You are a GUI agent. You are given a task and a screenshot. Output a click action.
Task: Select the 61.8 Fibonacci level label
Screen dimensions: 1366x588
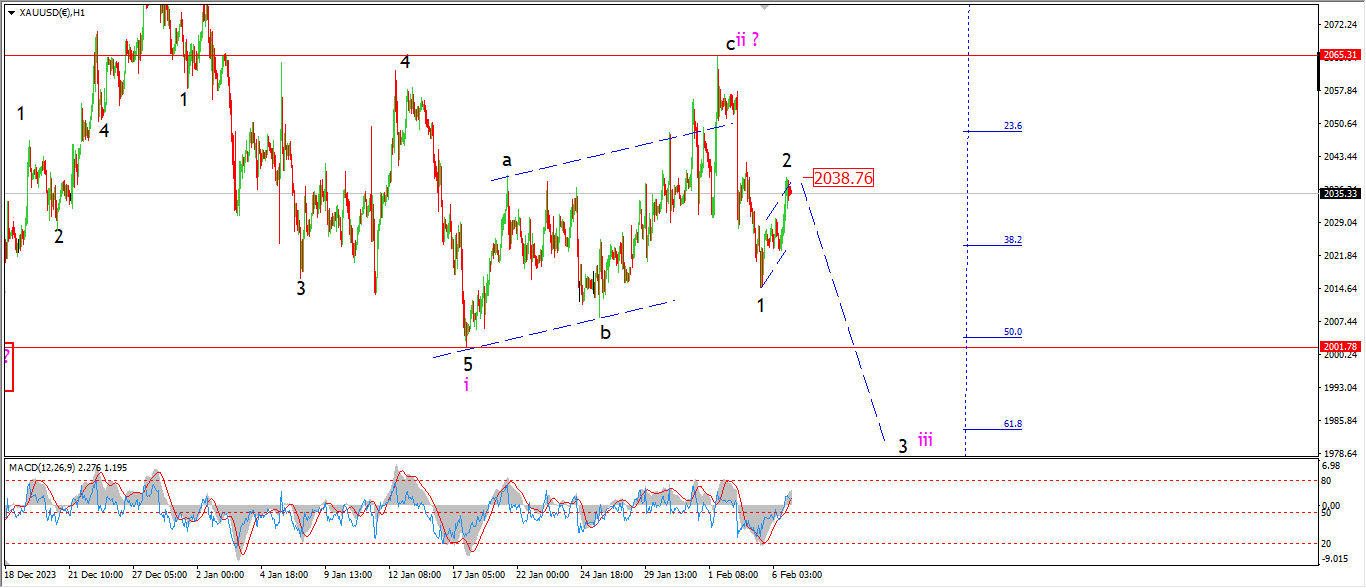[x=1013, y=424]
